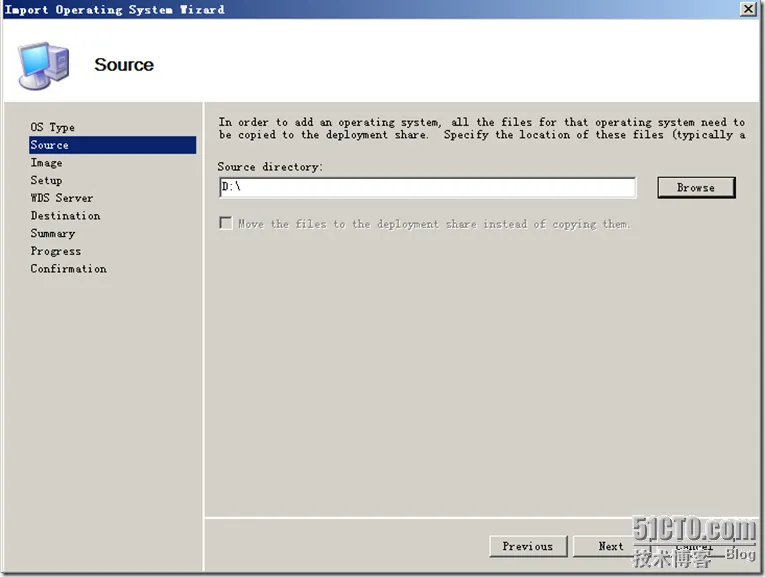Select the OS Type wizard step

click(x=53, y=127)
